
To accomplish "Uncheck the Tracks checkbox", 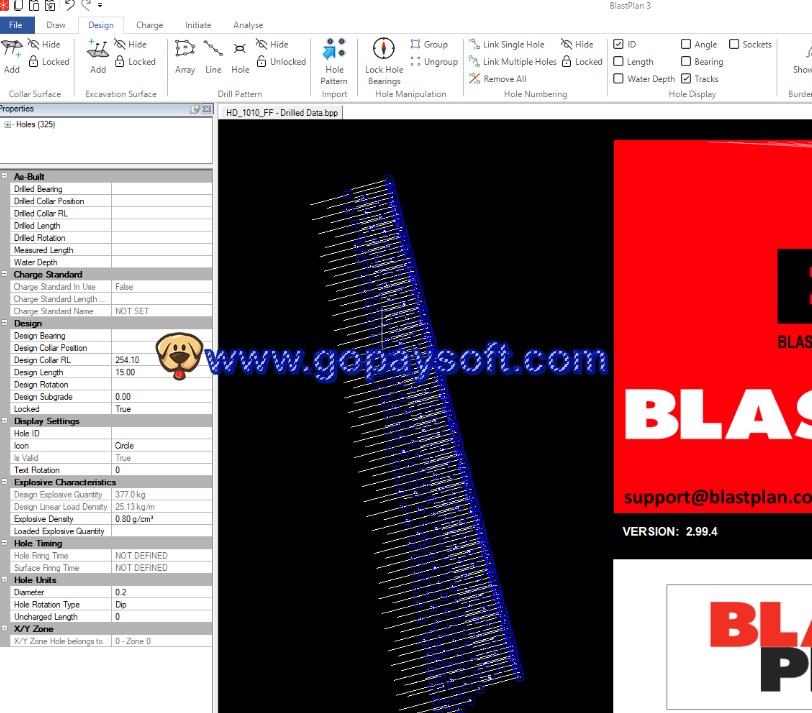I will (686, 79).
